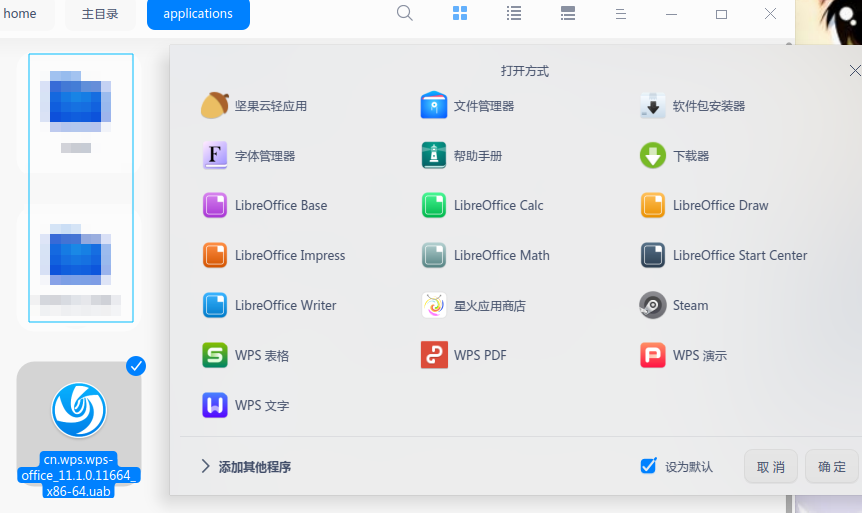Select applications breadcrumb
The width and height of the screenshot is (862, 513).
[x=198, y=14]
